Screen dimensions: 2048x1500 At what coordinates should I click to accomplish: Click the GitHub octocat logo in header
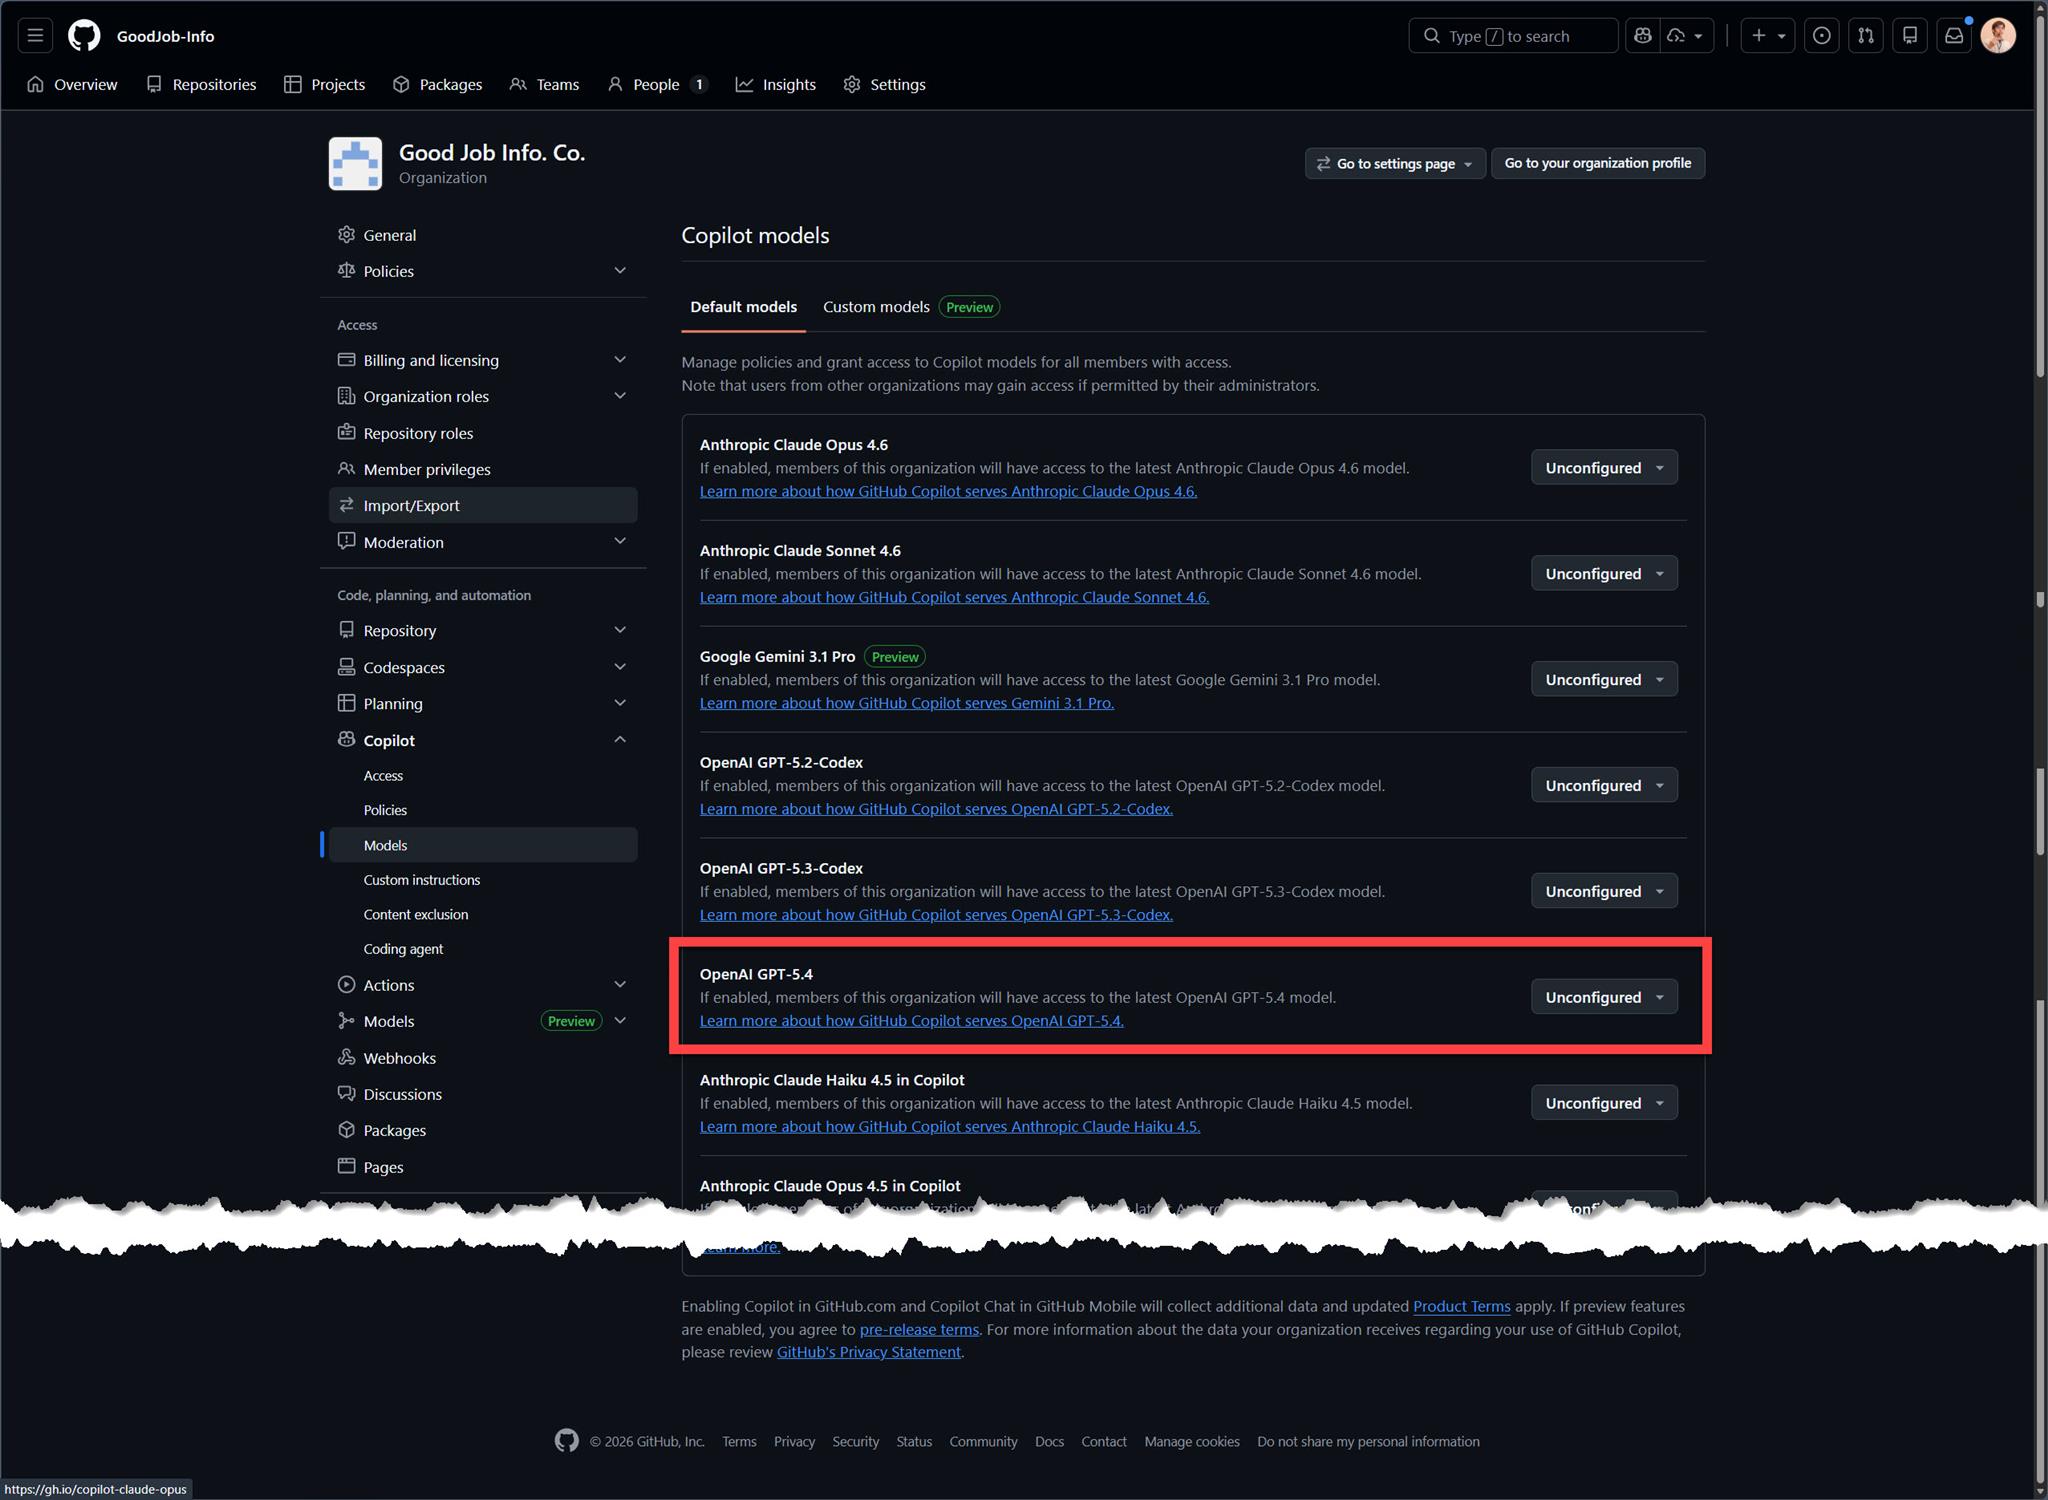coord(84,36)
